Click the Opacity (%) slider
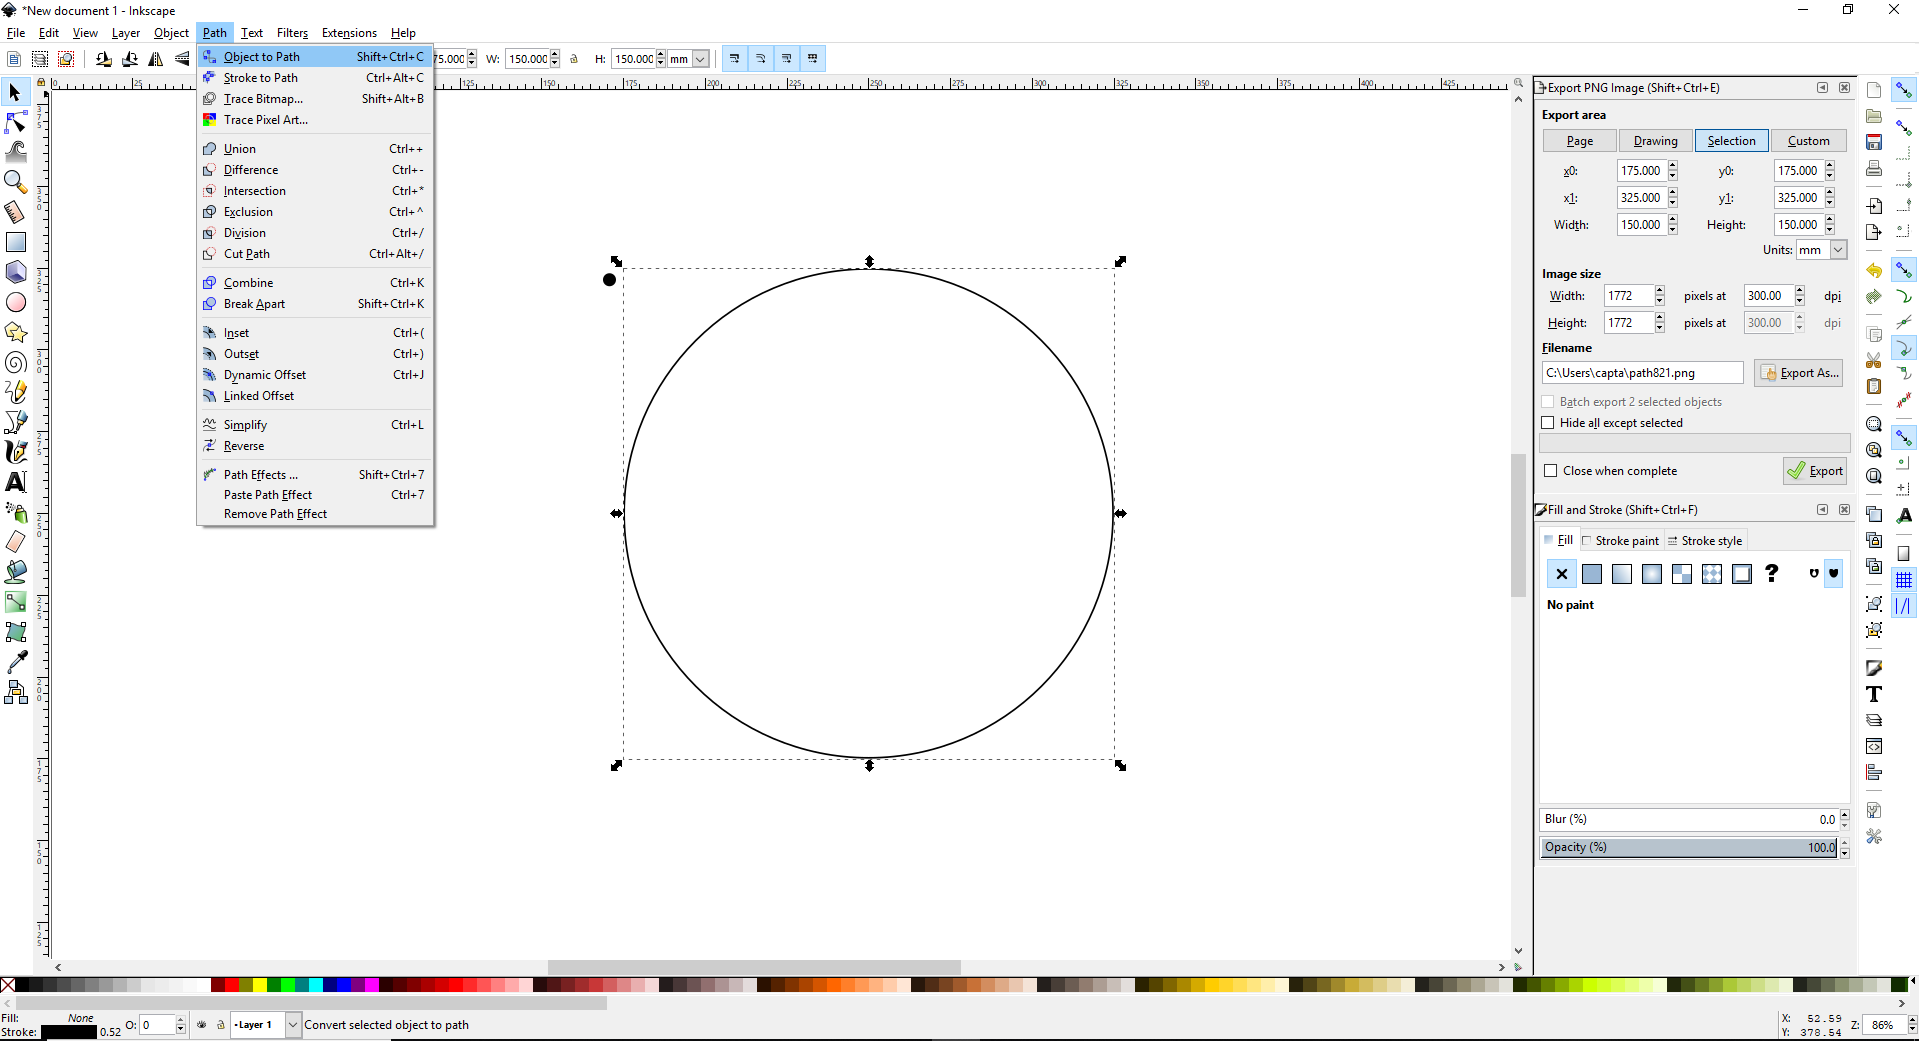This screenshot has height=1041, width=1921. click(x=1689, y=848)
